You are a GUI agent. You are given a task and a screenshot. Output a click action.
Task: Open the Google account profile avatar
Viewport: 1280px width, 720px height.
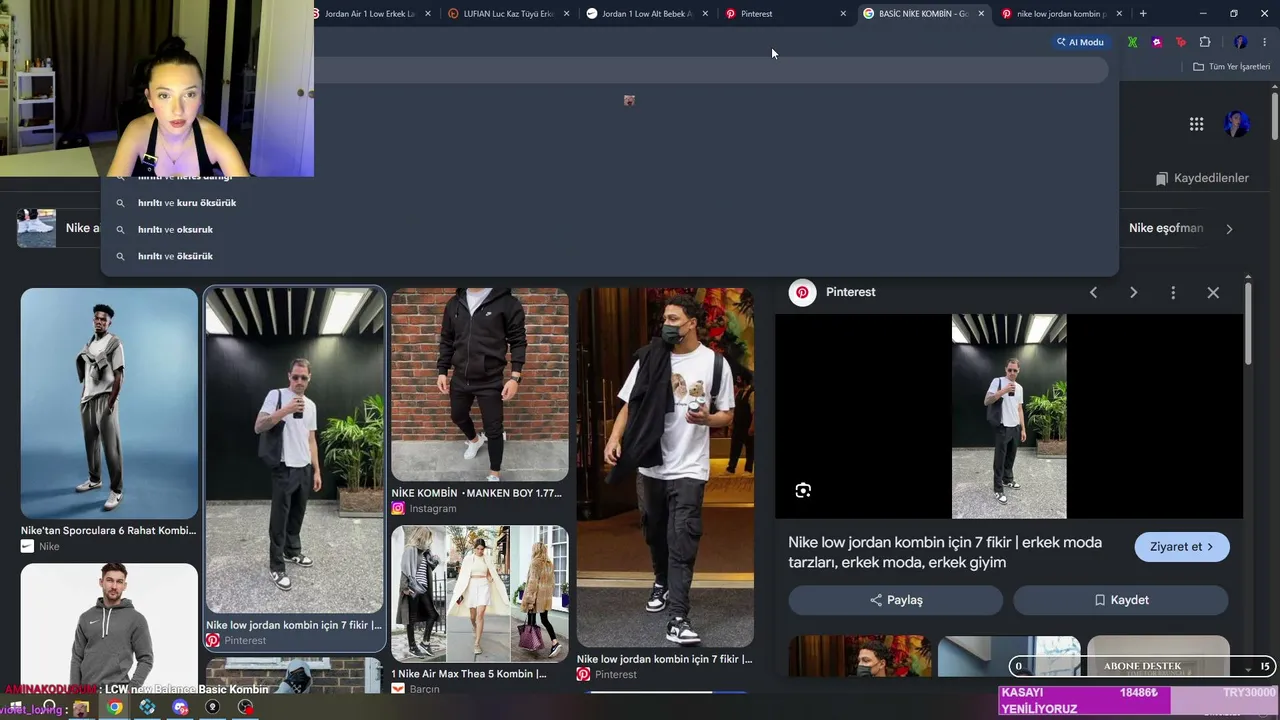coord(1237,124)
